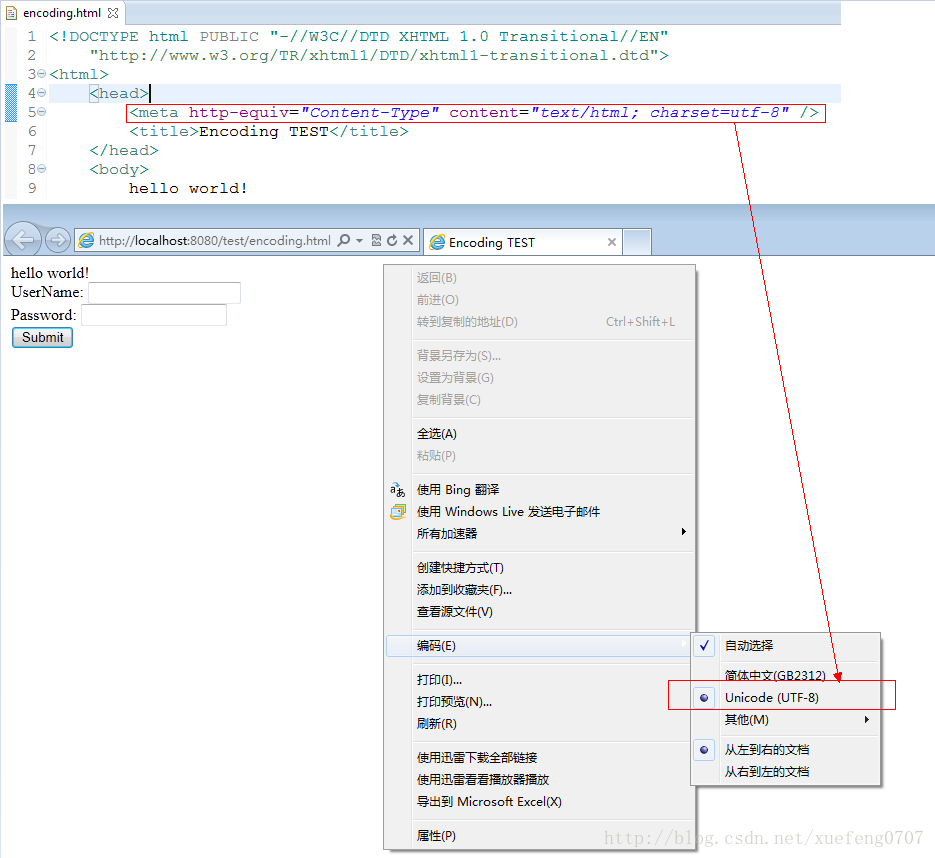Choose 使用迅雷下载全部链接
The width and height of the screenshot is (935, 858).
tap(540, 758)
